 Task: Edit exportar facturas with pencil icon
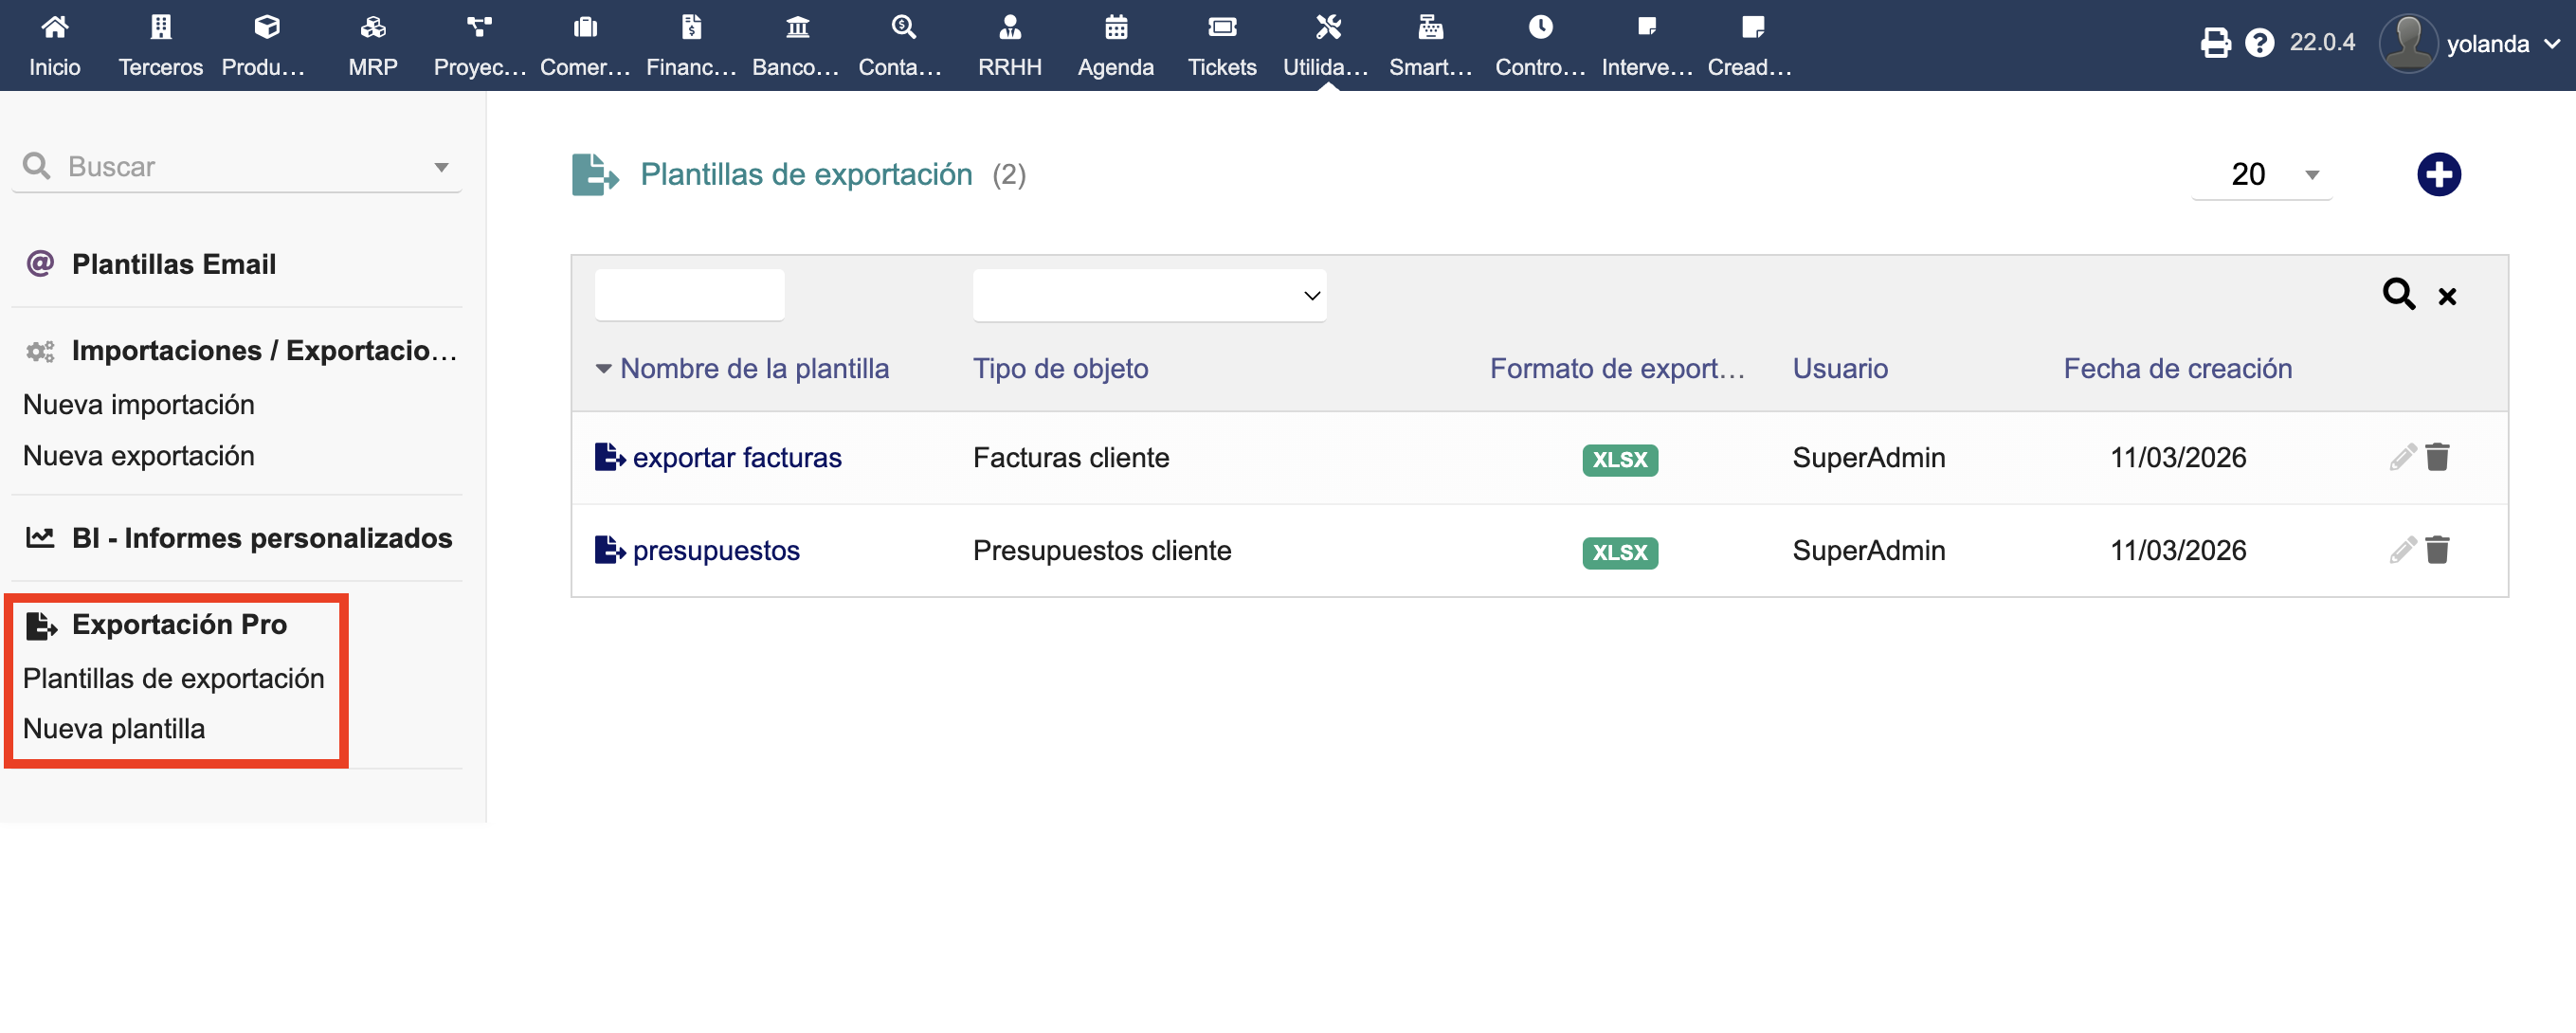pyautogui.click(x=2402, y=457)
